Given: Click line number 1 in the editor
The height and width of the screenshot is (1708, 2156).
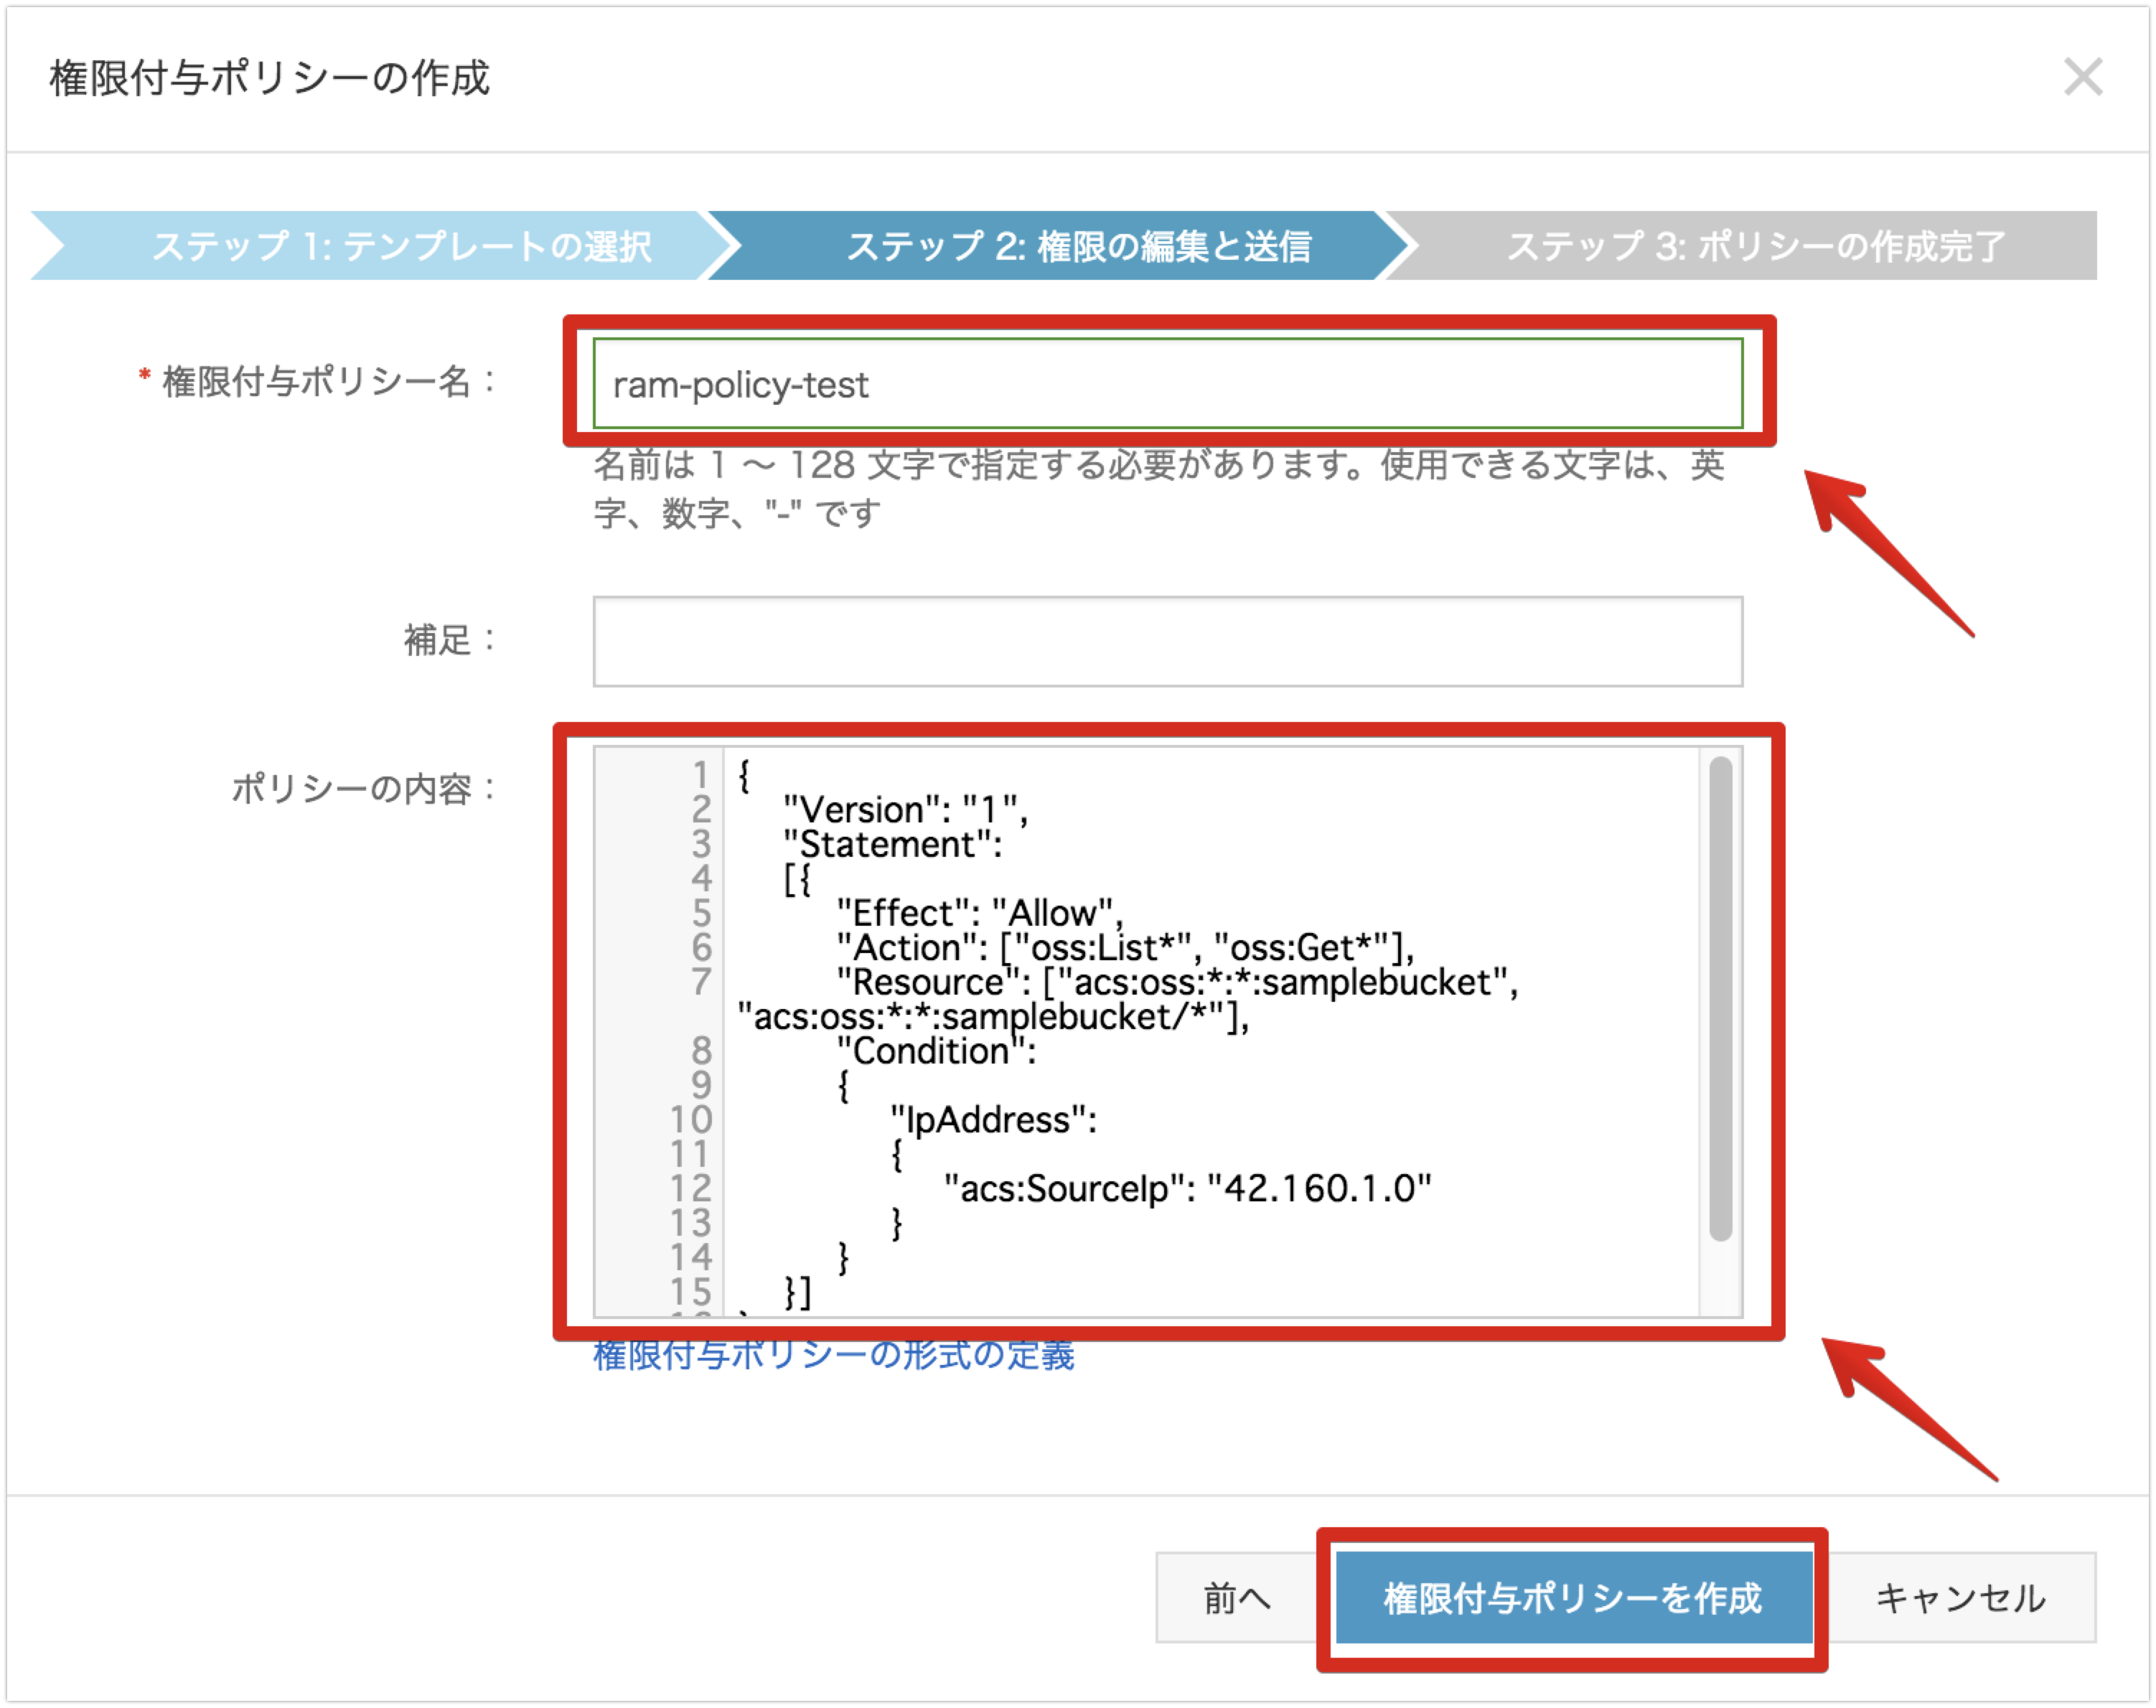Looking at the screenshot, I should pyautogui.click(x=703, y=774).
